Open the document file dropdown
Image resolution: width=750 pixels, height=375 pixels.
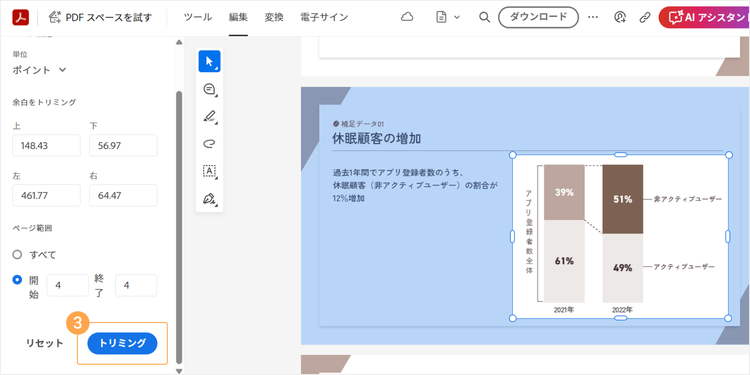pos(448,17)
